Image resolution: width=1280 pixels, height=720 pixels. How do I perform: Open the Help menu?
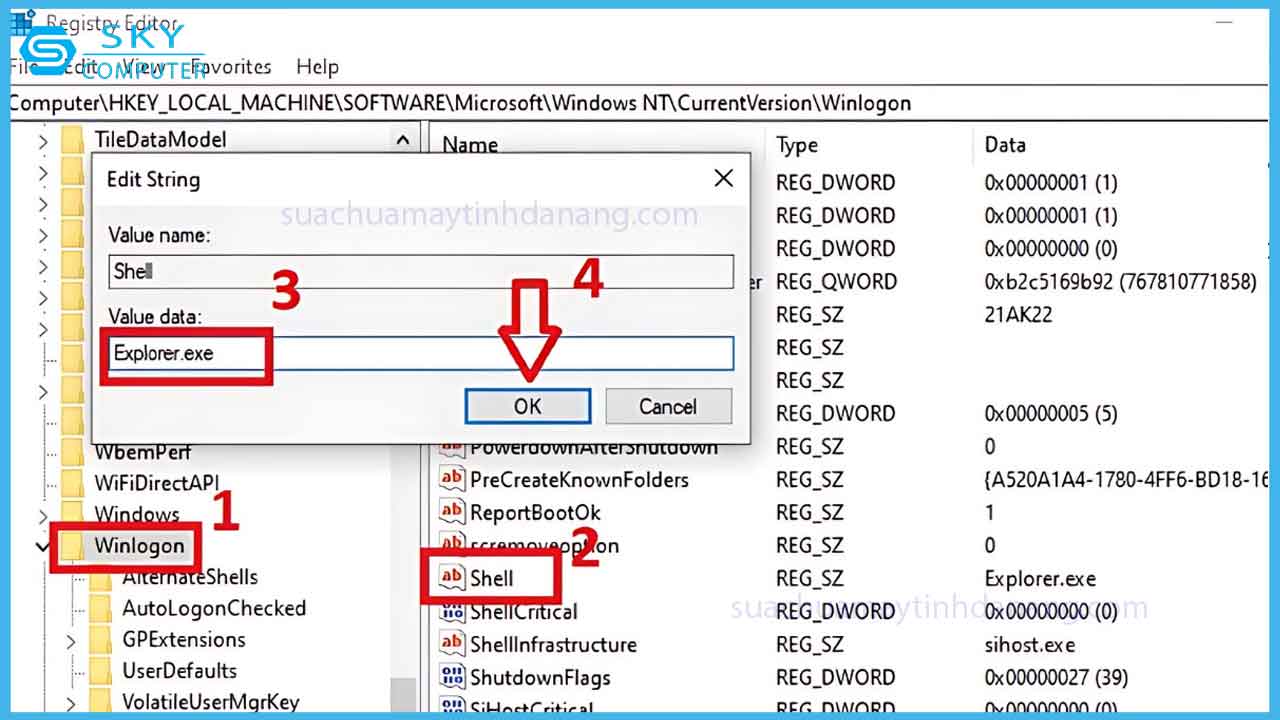(317, 67)
